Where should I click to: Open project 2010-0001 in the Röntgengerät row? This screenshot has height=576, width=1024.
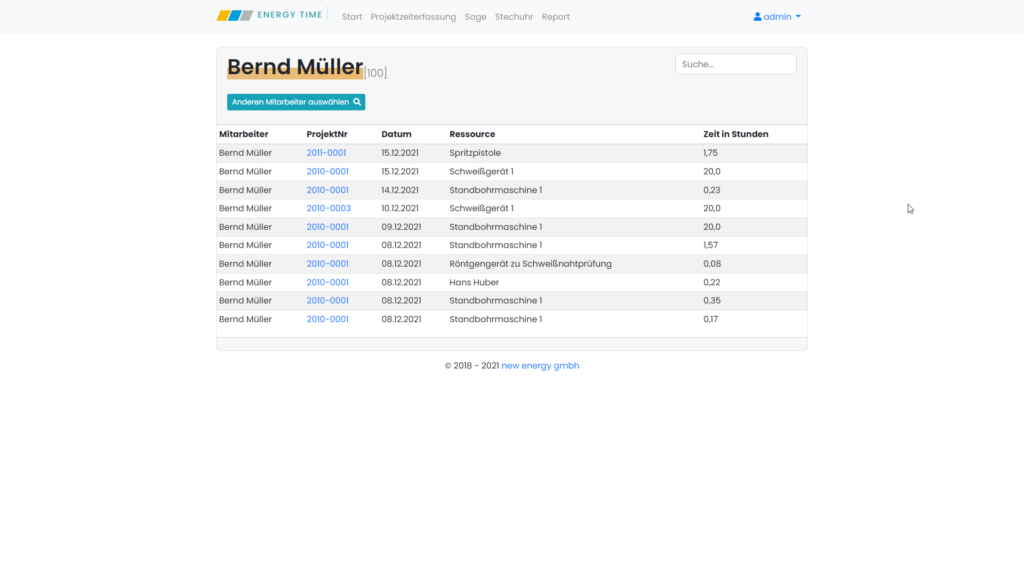point(327,264)
